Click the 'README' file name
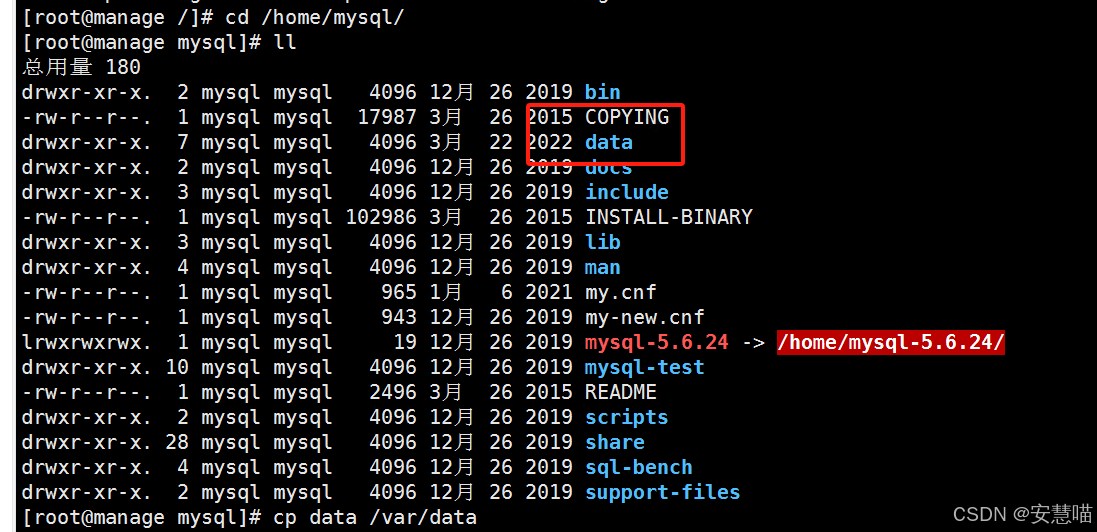This screenshot has width=1097, height=532. tap(621, 392)
